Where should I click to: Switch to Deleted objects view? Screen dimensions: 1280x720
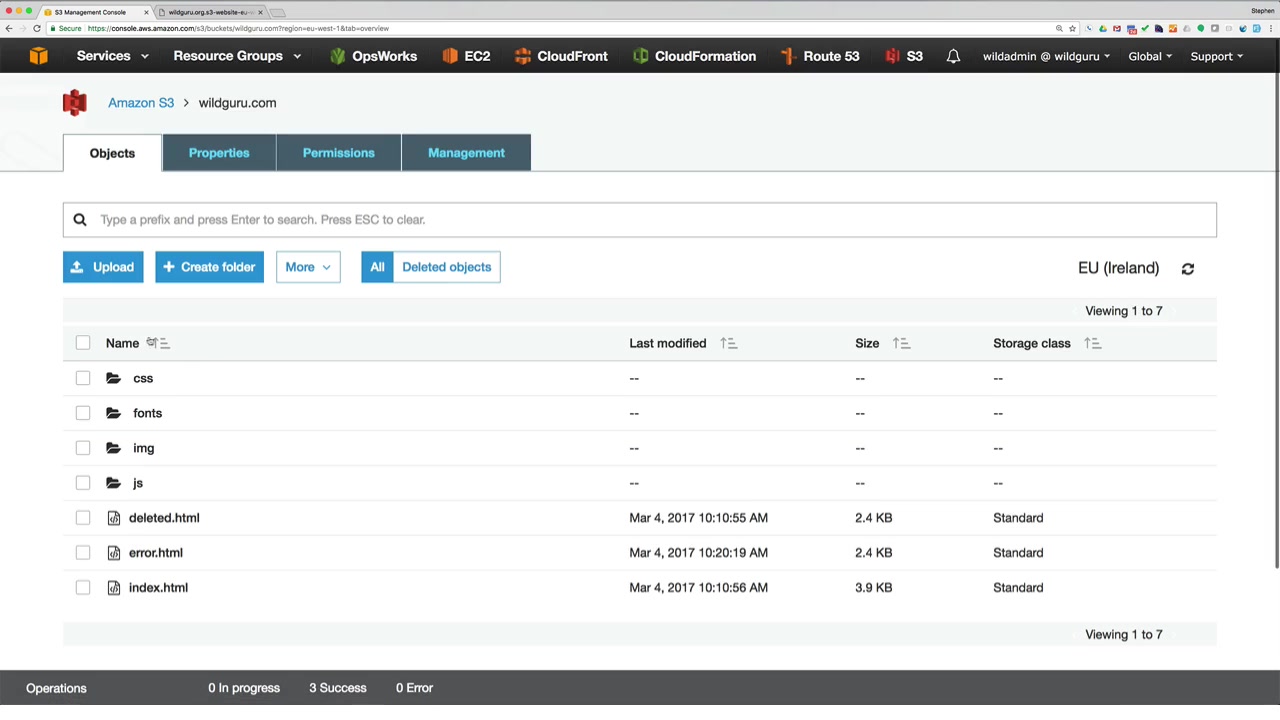[x=446, y=267]
